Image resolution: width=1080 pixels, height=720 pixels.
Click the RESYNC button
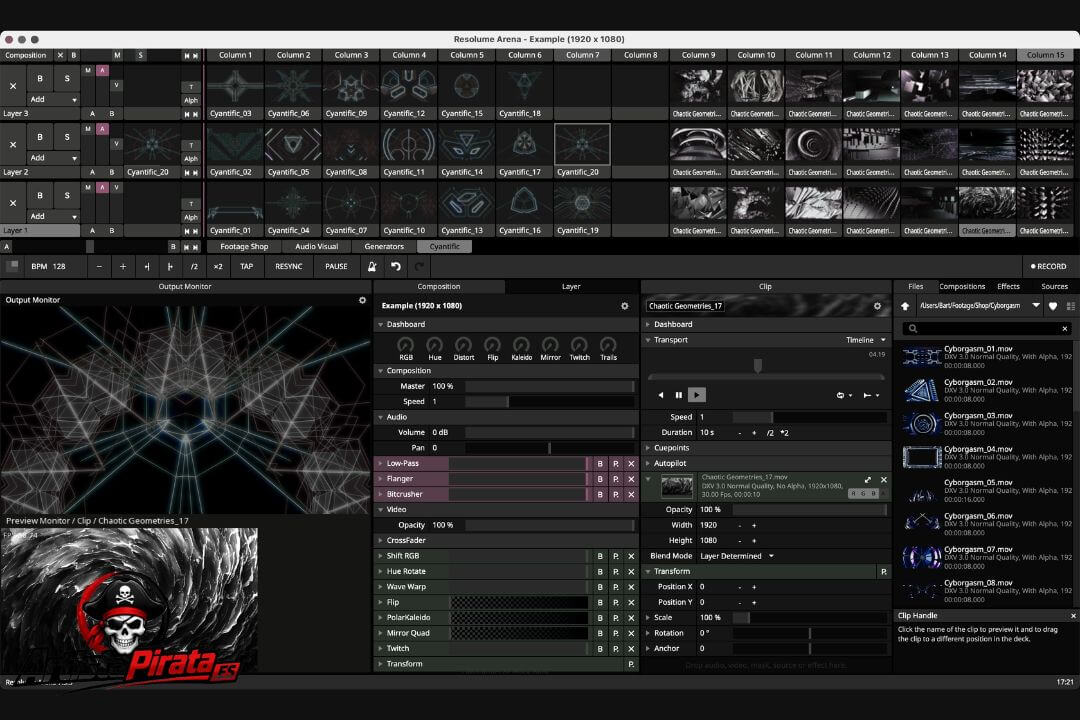pyautogui.click(x=289, y=267)
